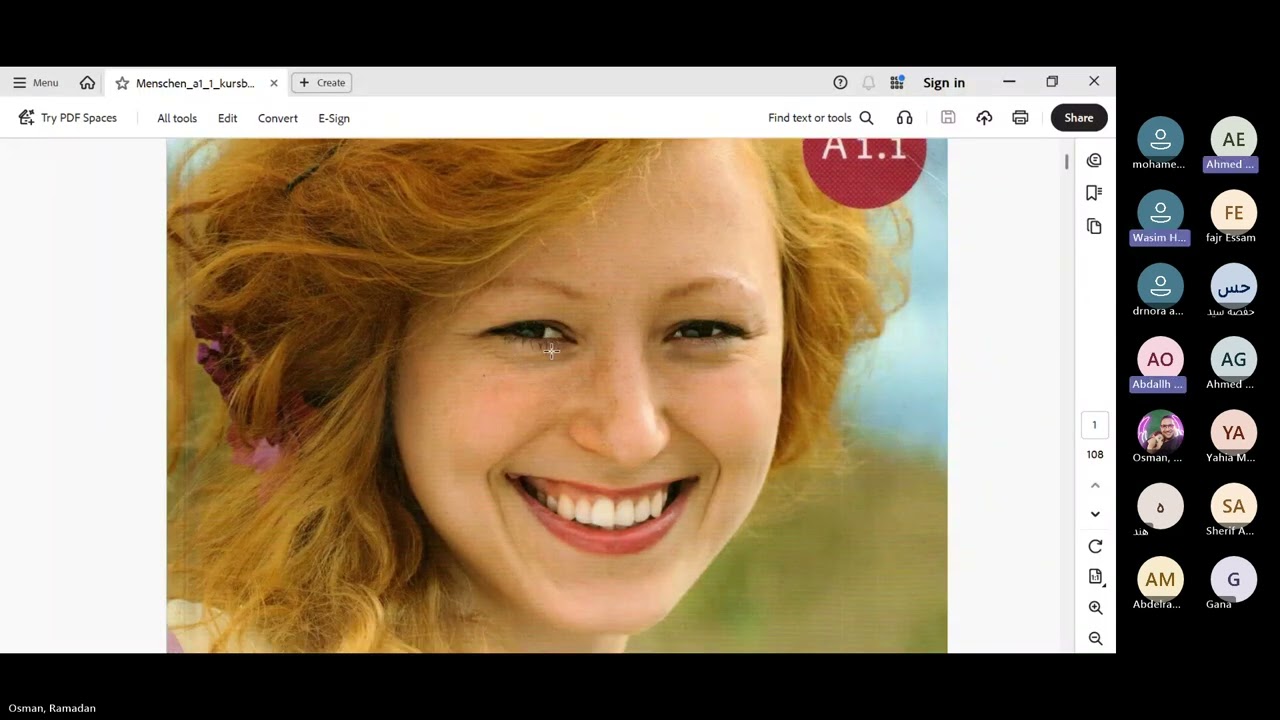Select participant avatar AO Abdallh
Screen dimensions: 1280x720
click(x=1160, y=360)
